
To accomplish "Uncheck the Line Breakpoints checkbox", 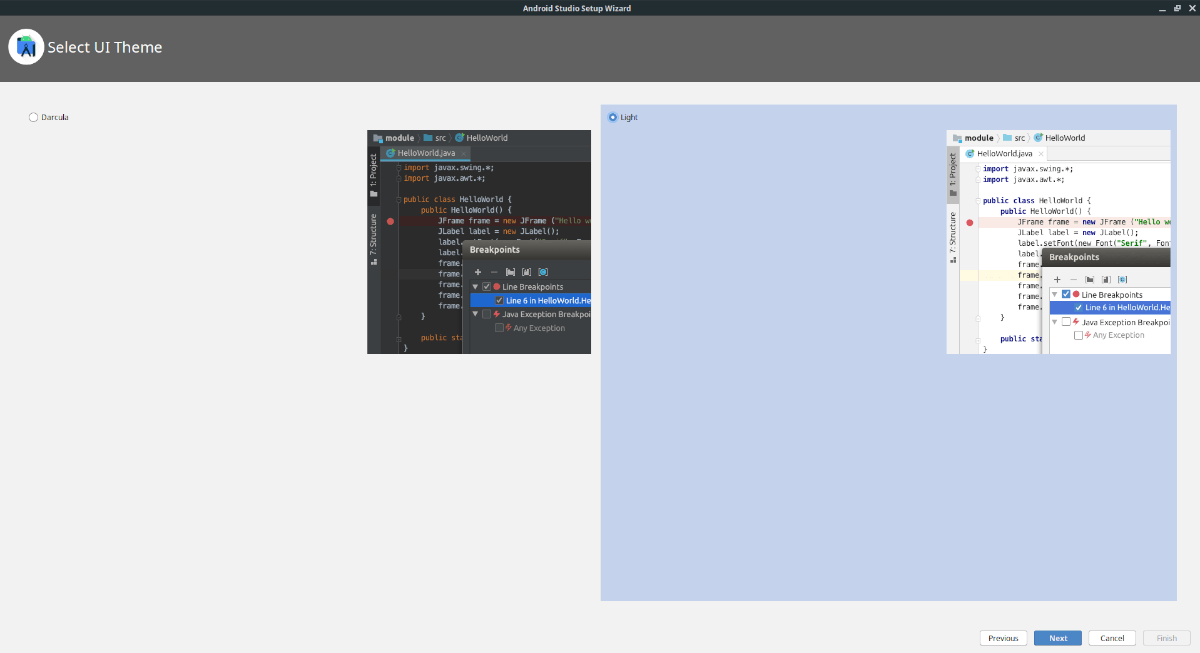I will pos(486,286).
